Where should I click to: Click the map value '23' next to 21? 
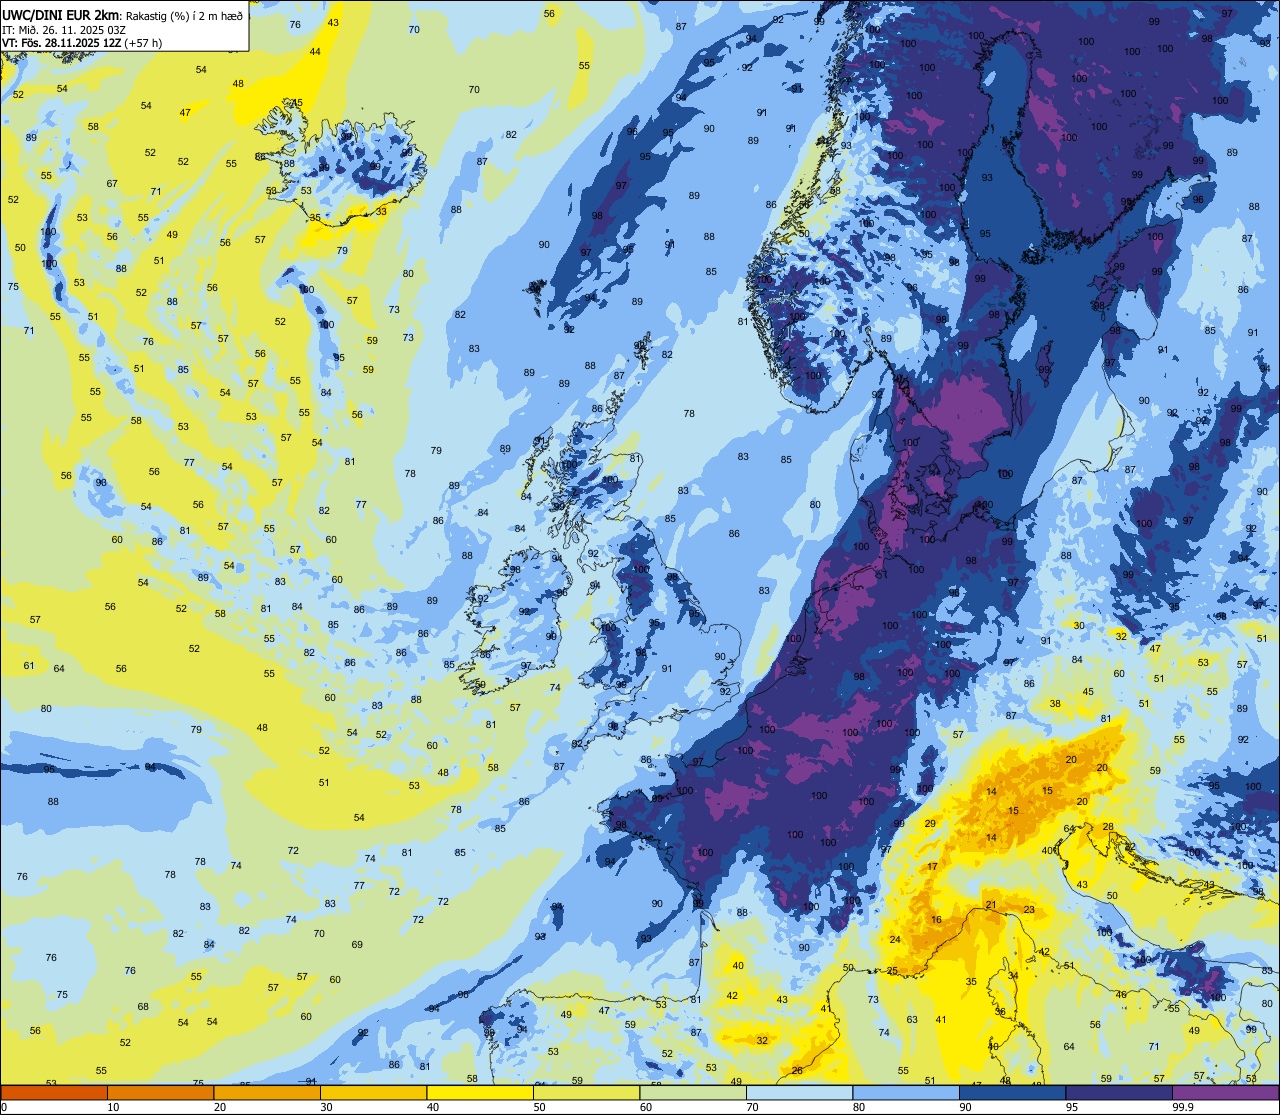click(x=1029, y=909)
